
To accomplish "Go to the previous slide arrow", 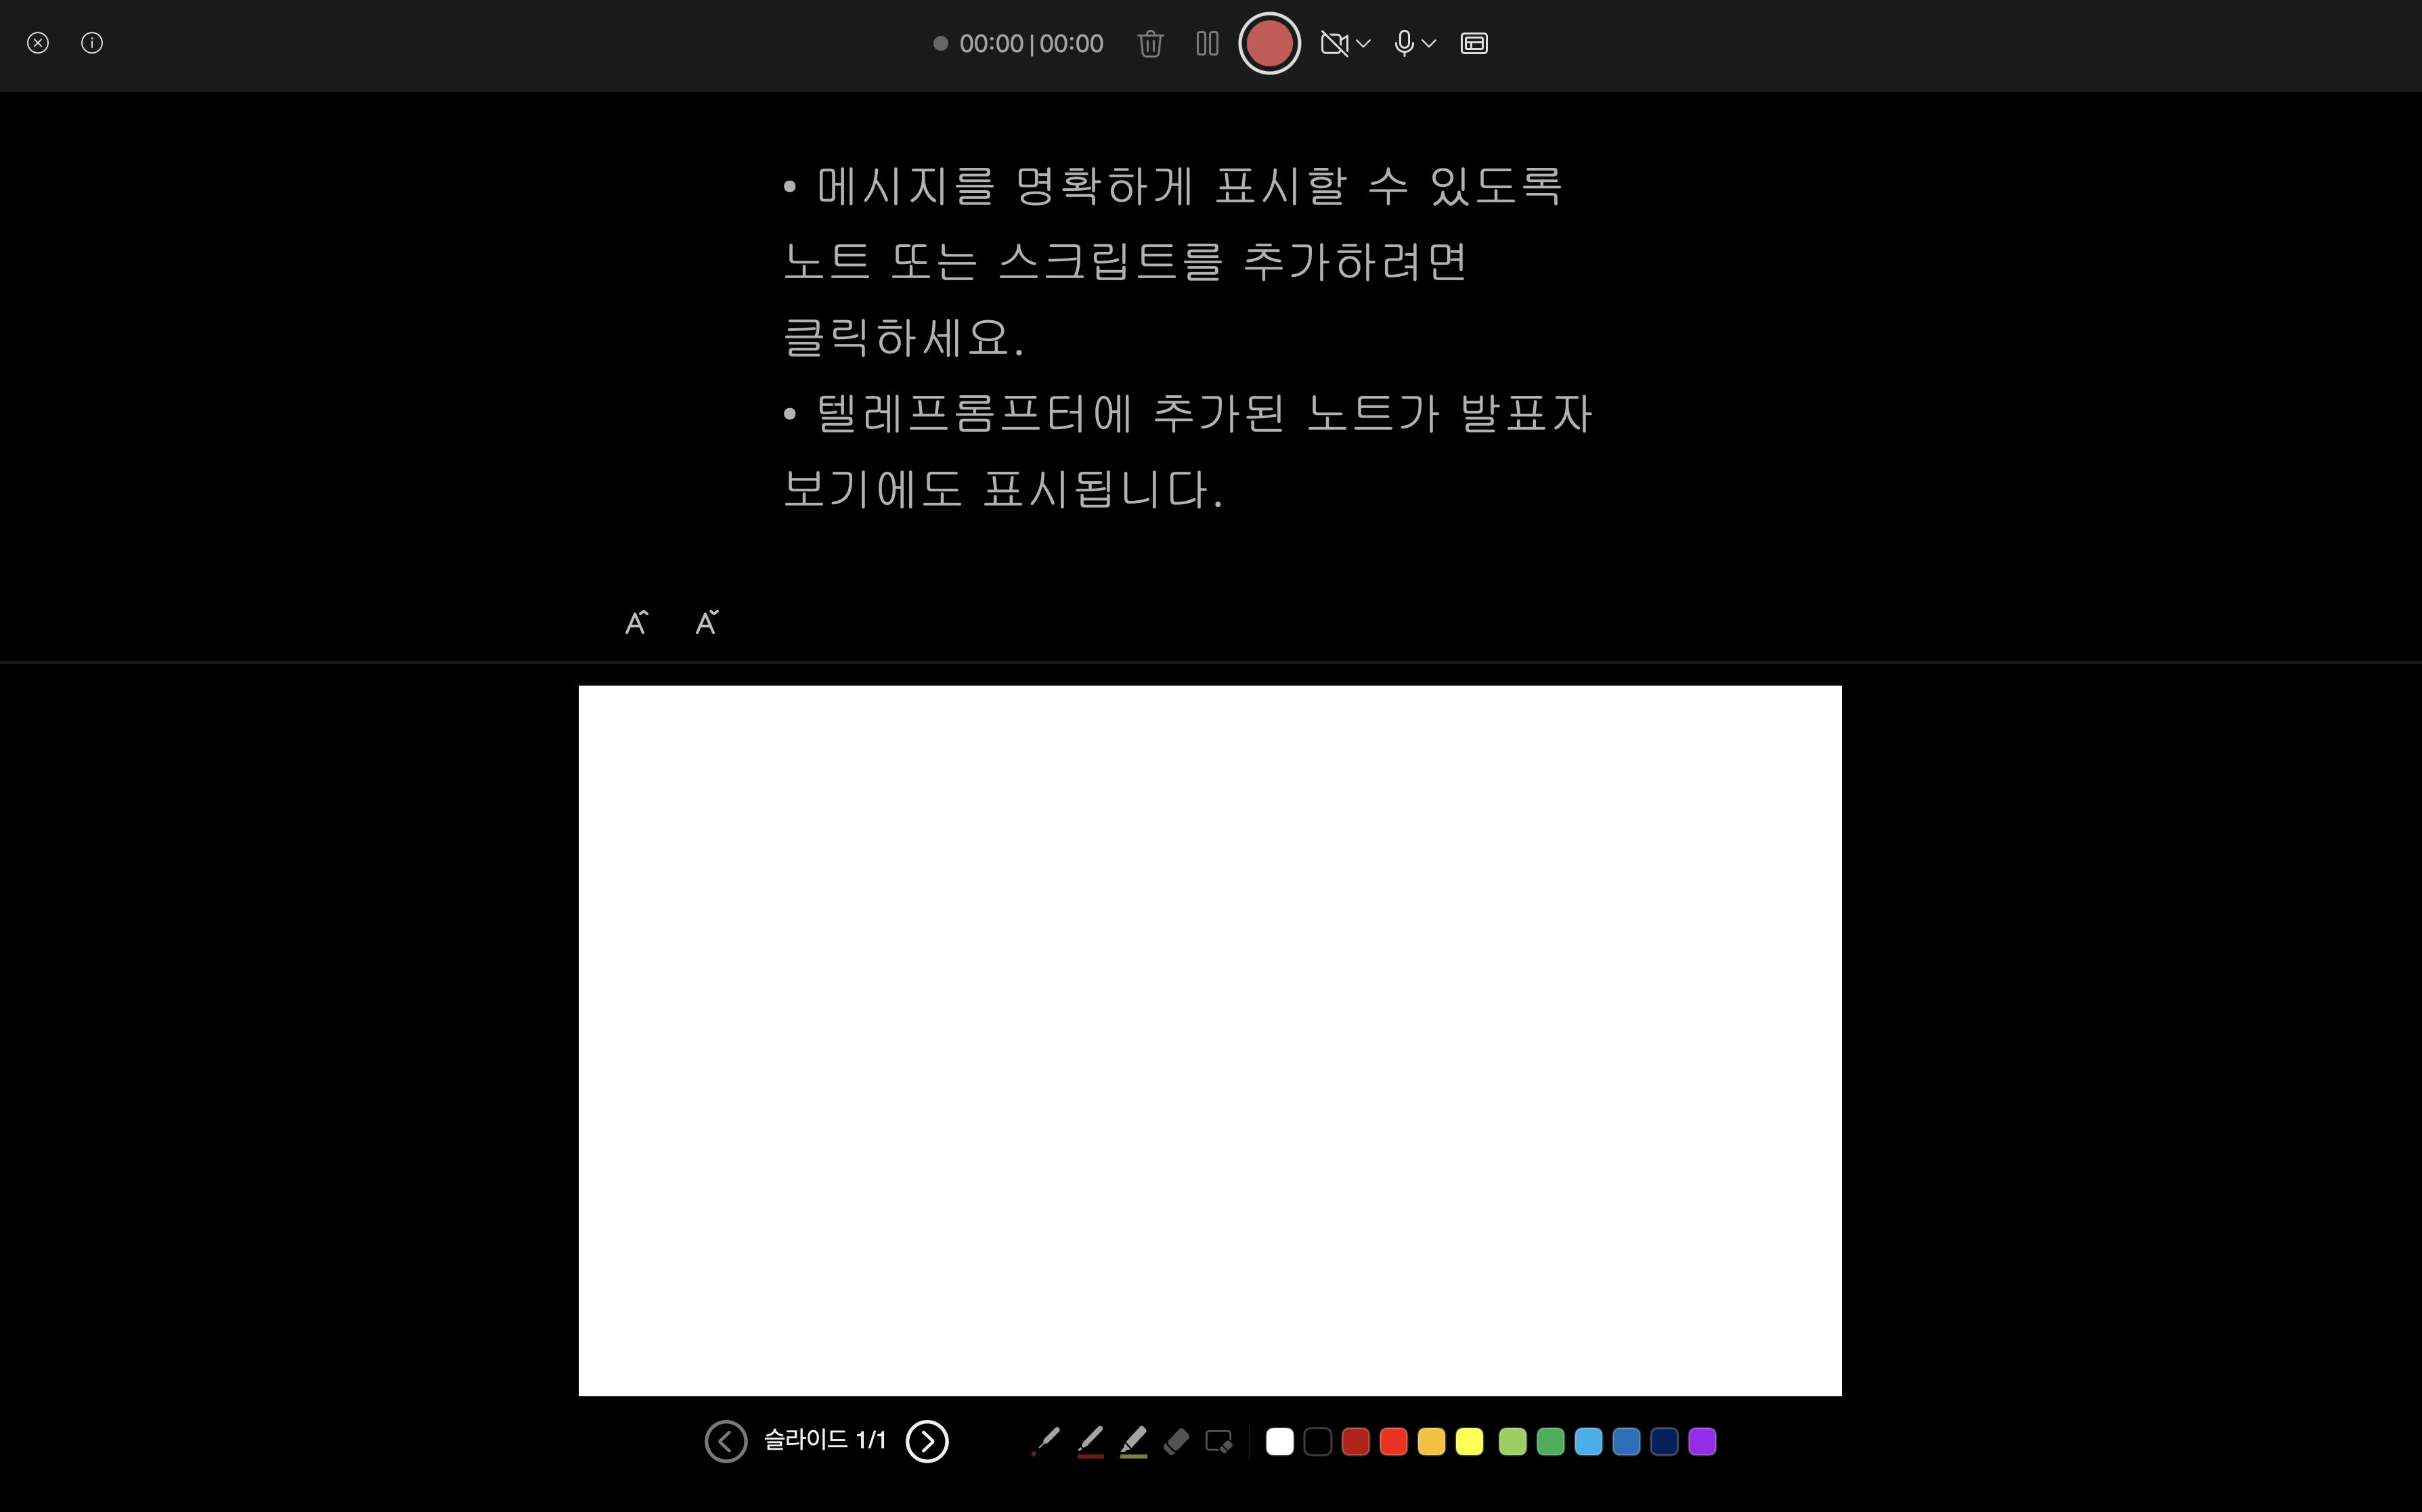I will click(726, 1441).
